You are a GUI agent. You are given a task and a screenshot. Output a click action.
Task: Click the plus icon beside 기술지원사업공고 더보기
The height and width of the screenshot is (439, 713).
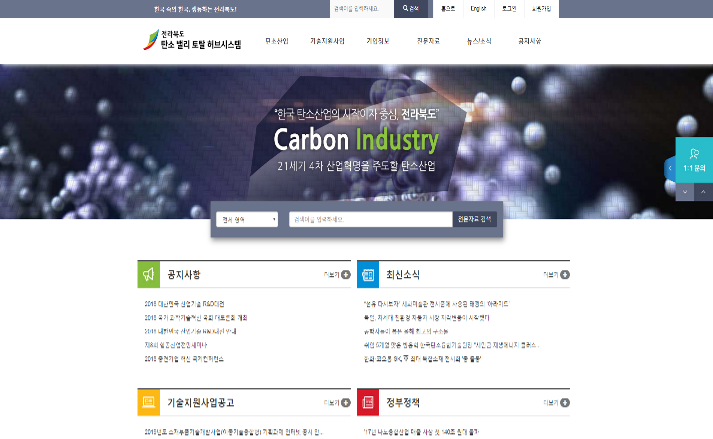point(346,403)
